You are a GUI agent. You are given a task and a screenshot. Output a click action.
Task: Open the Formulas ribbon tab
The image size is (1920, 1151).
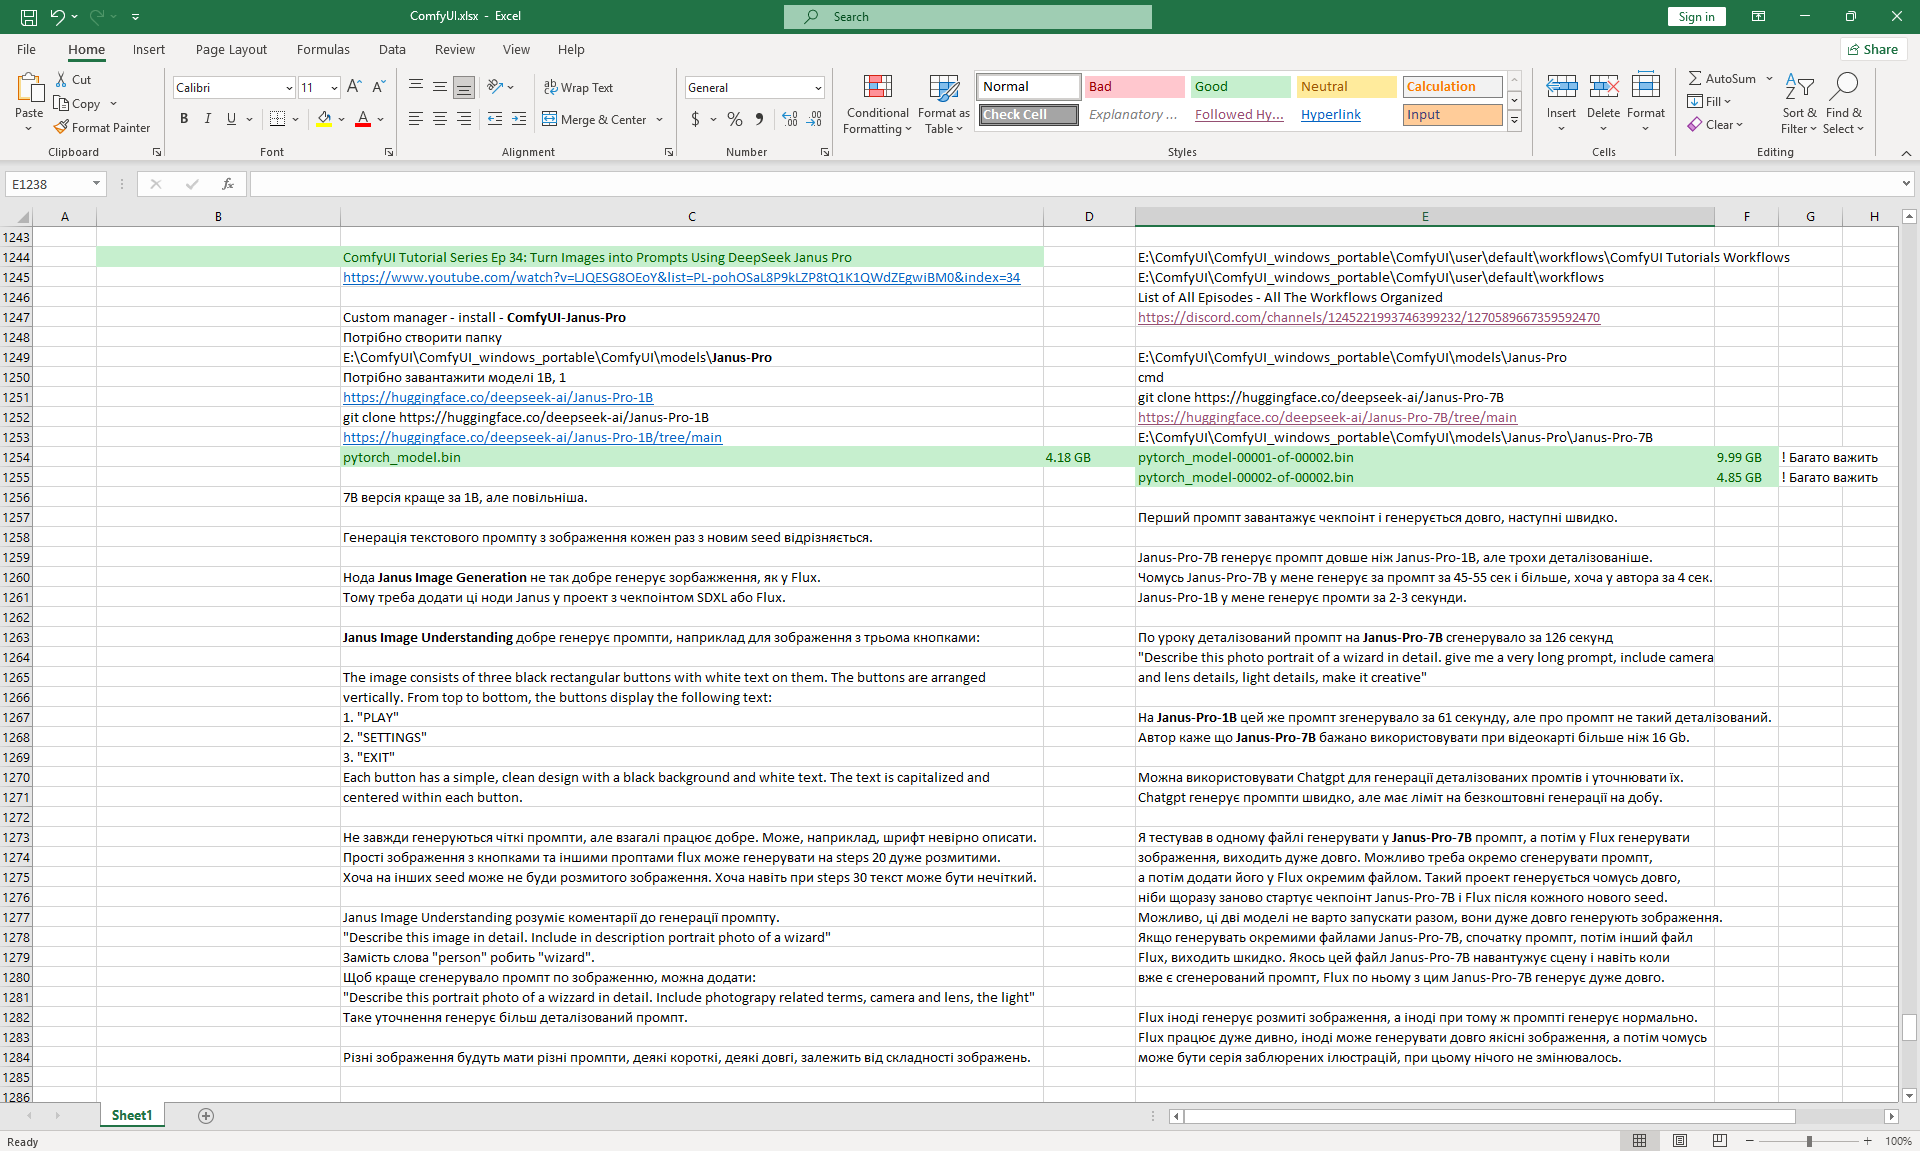pyautogui.click(x=323, y=49)
